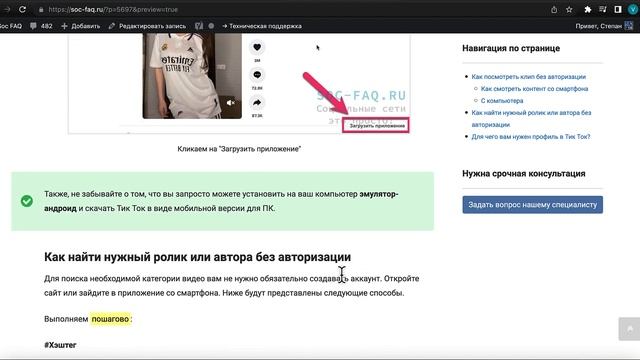Click the green checkmark icon in the tip box
Screen dimensions: 640x360
[x=27, y=201]
